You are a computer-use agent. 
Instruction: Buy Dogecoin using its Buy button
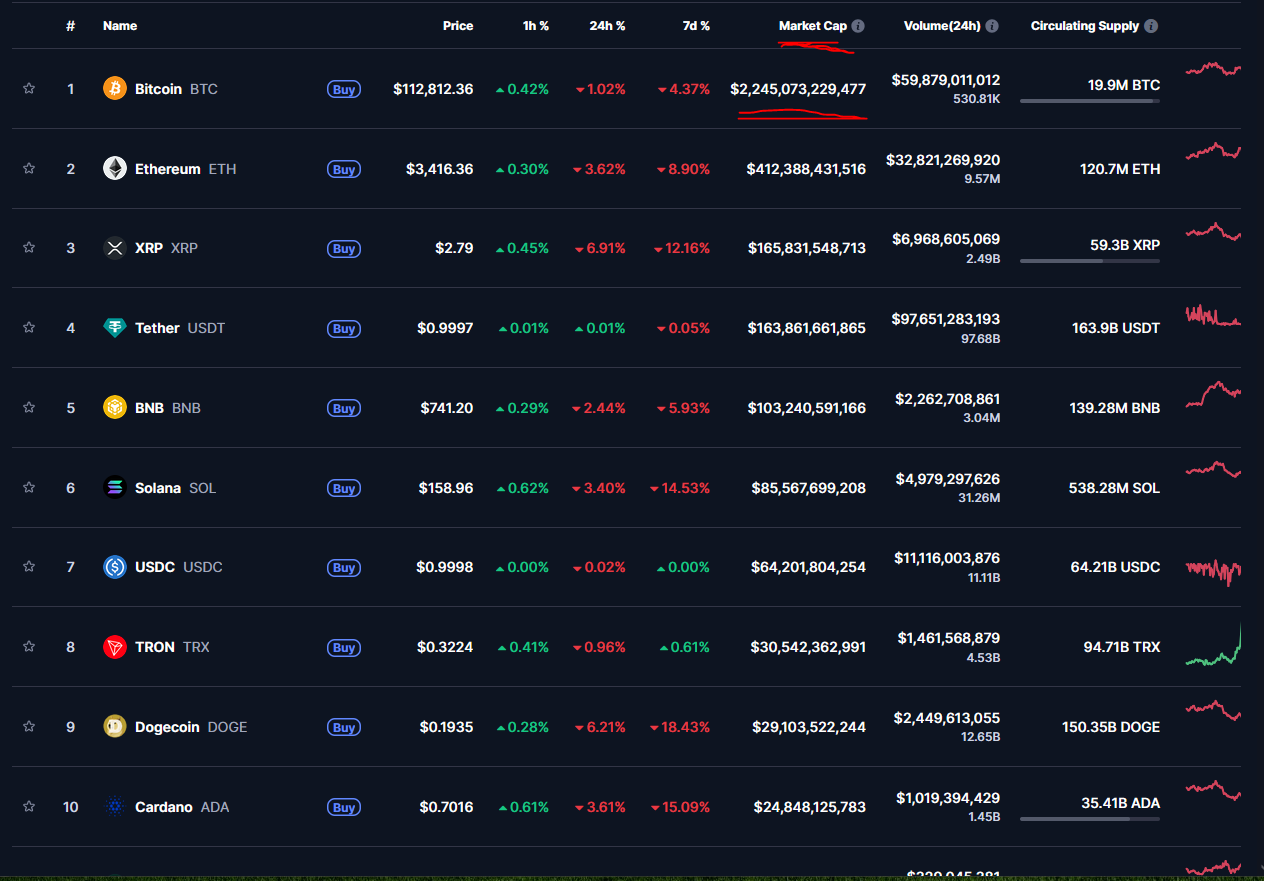344,727
